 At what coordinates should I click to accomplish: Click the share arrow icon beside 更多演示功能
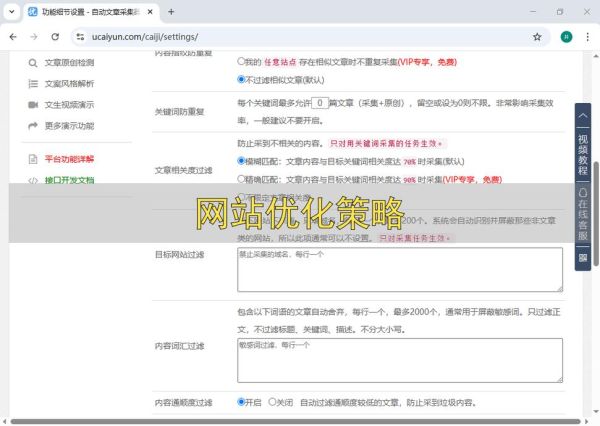point(33,126)
